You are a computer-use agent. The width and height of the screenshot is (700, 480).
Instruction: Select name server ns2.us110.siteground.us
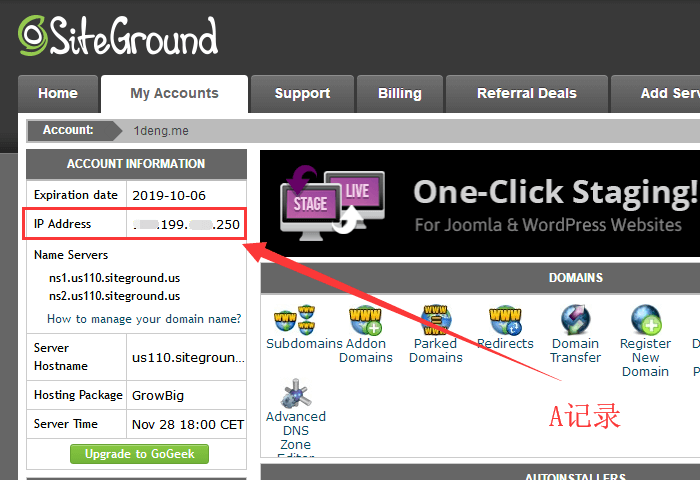tap(114, 296)
